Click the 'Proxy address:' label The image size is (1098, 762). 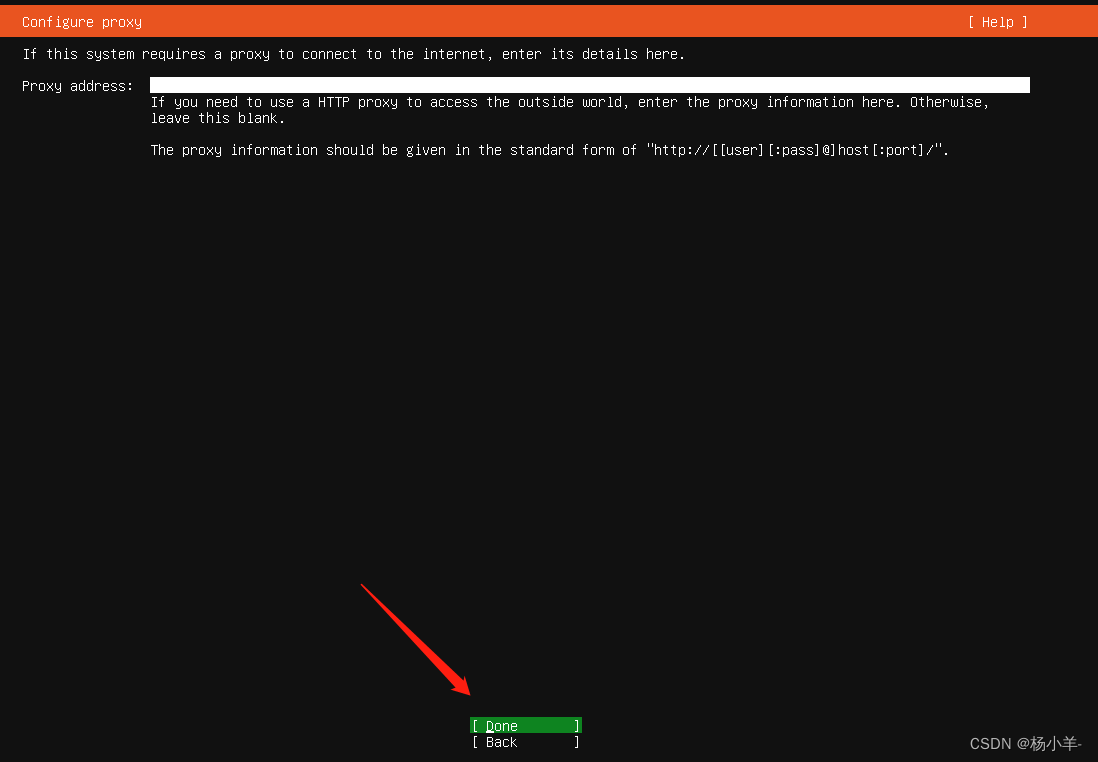(78, 86)
